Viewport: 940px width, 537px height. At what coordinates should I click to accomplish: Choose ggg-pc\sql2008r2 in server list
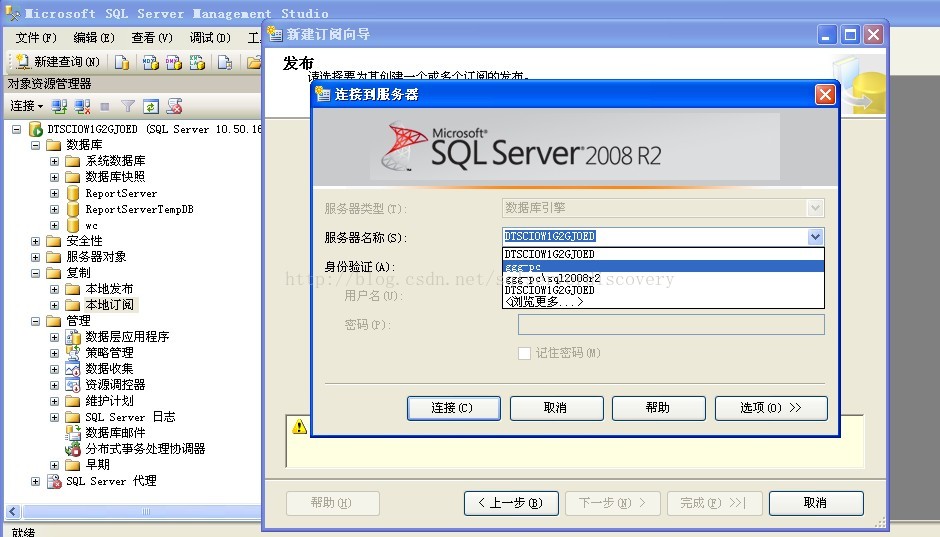coord(663,278)
